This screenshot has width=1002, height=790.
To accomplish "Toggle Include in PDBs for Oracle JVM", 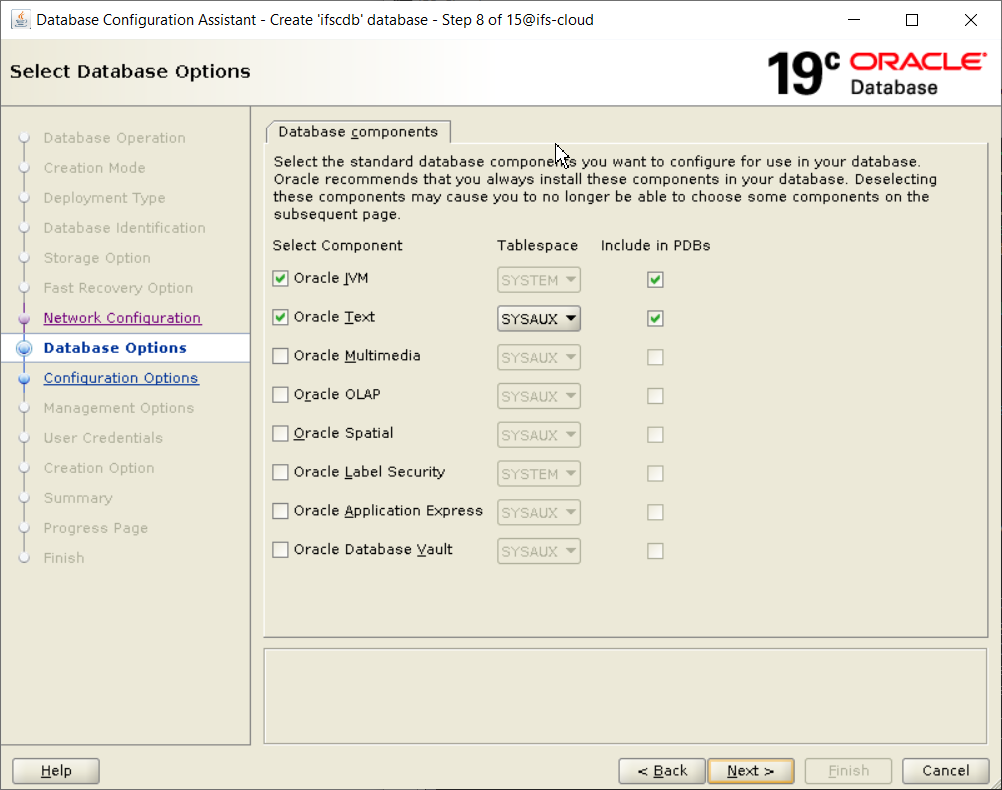I will 655,280.
